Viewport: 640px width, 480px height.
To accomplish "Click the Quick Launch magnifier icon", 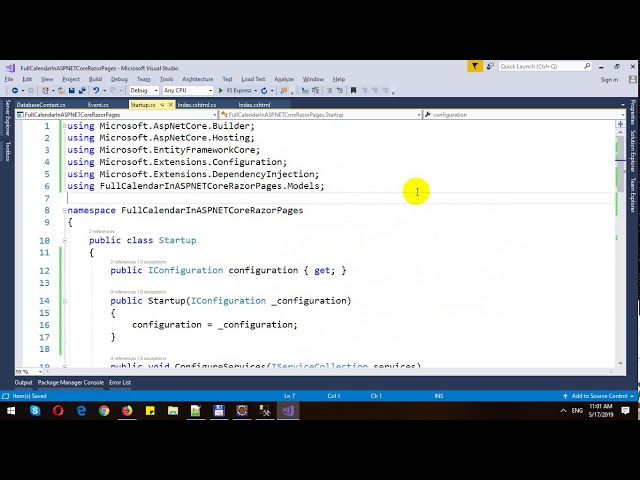I will point(587,66).
